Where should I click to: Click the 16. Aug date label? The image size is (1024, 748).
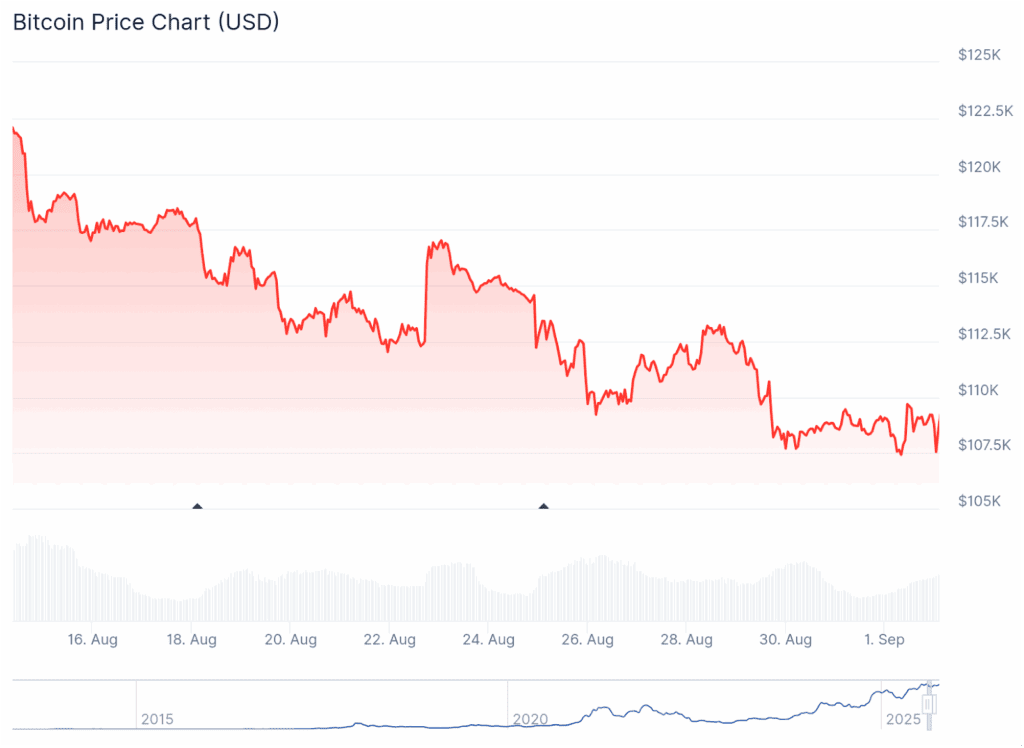[x=91, y=640]
